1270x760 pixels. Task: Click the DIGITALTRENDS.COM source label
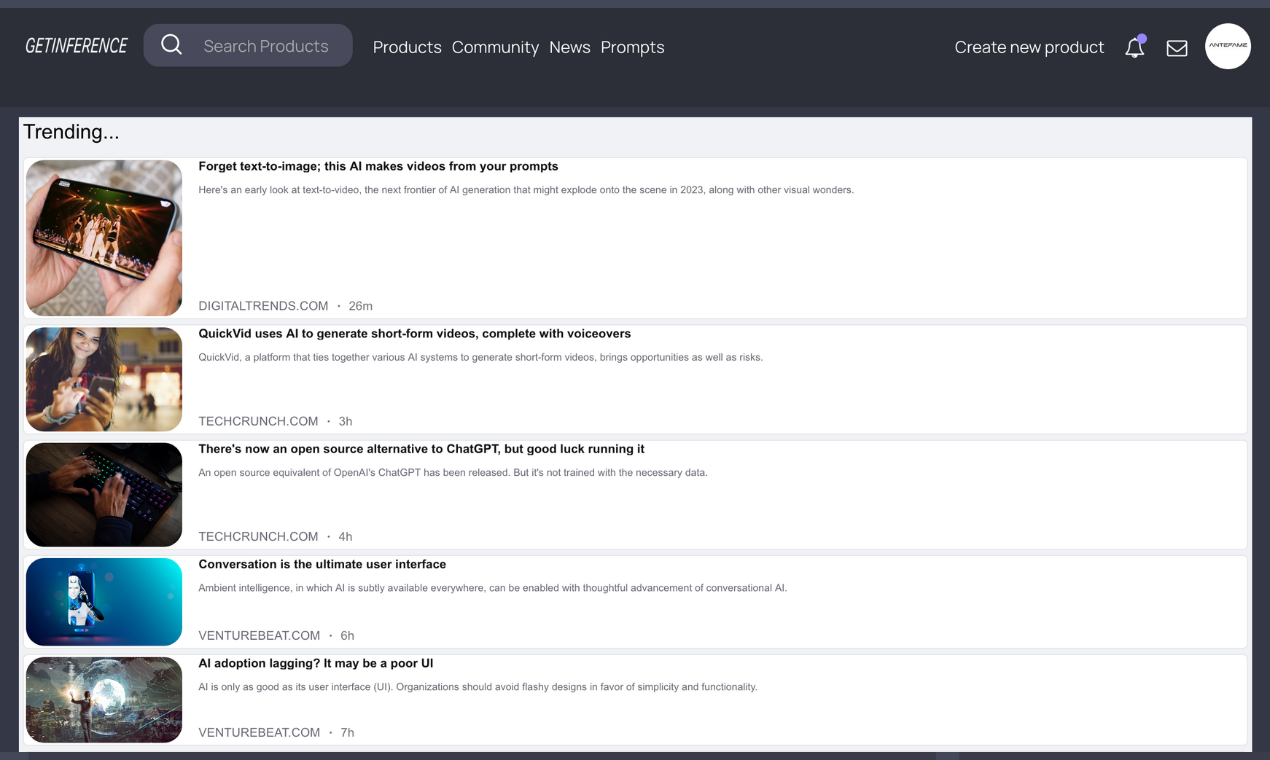263,306
